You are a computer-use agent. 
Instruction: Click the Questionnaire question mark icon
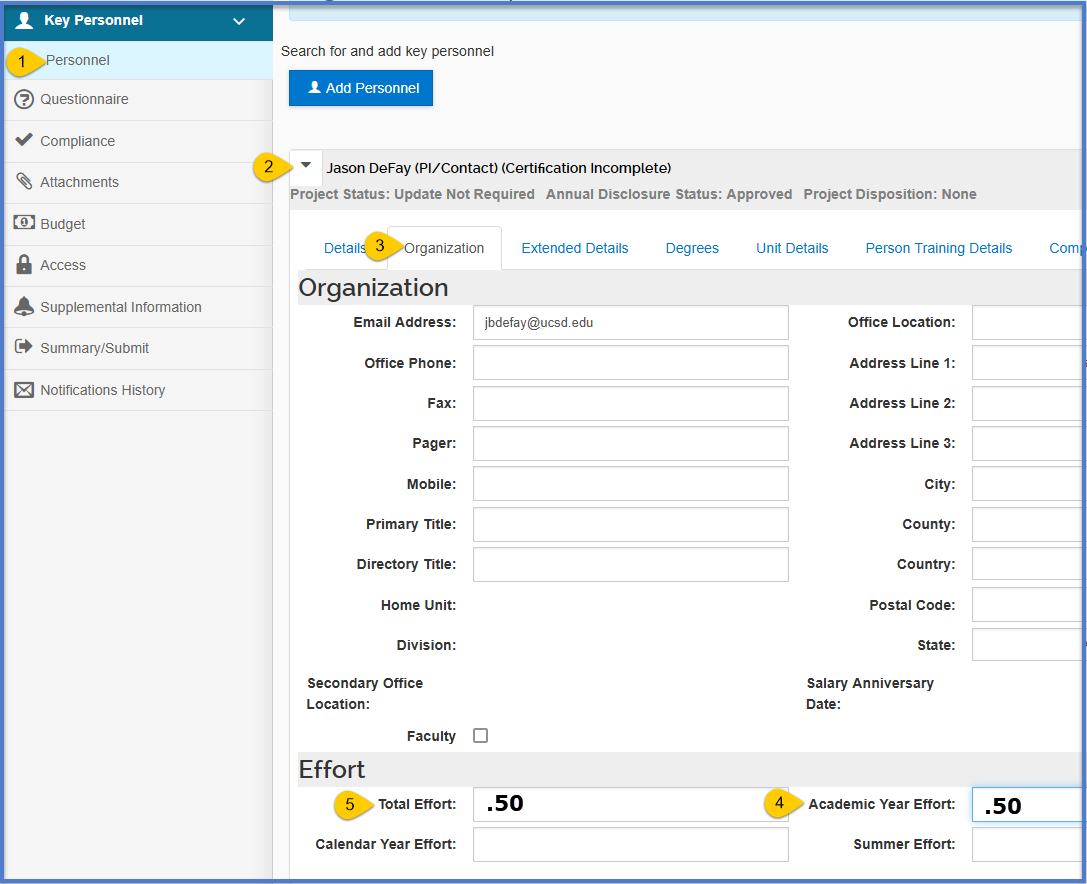(x=24, y=100)
